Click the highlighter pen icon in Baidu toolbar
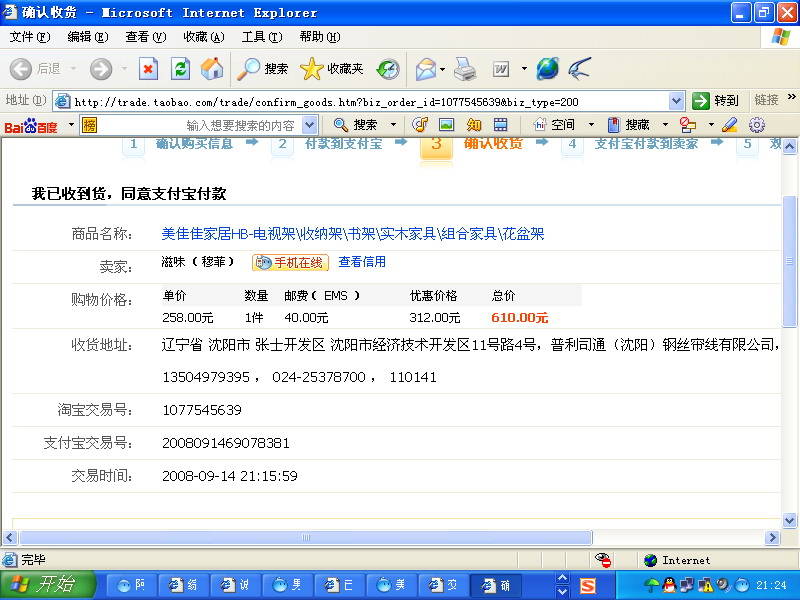Screen dimensions: 800x600 tap(730, 124)
